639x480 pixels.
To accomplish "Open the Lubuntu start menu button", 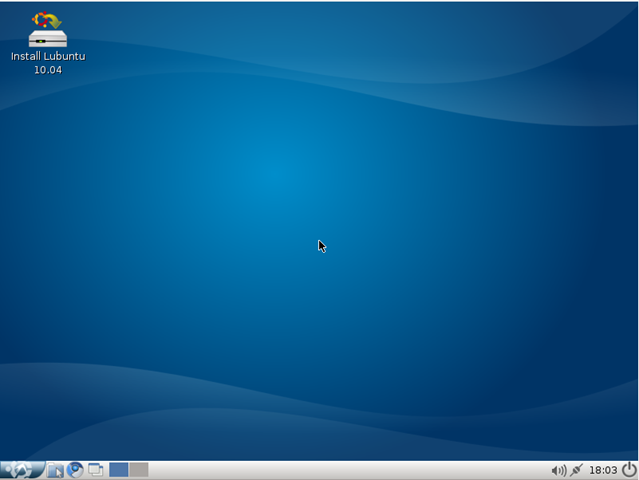I will [x=22, y=470].
